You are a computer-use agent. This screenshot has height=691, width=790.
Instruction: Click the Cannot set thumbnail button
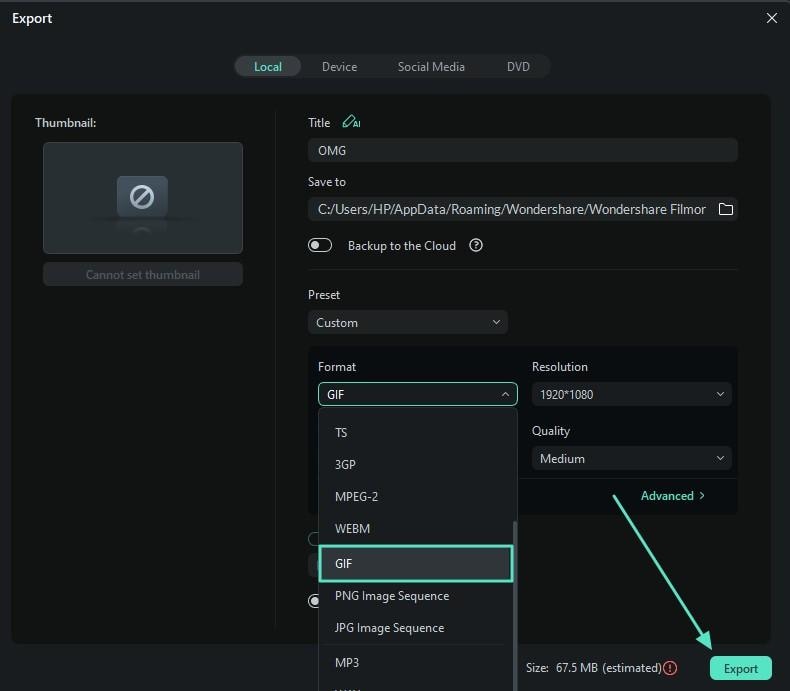click(143, 274)
